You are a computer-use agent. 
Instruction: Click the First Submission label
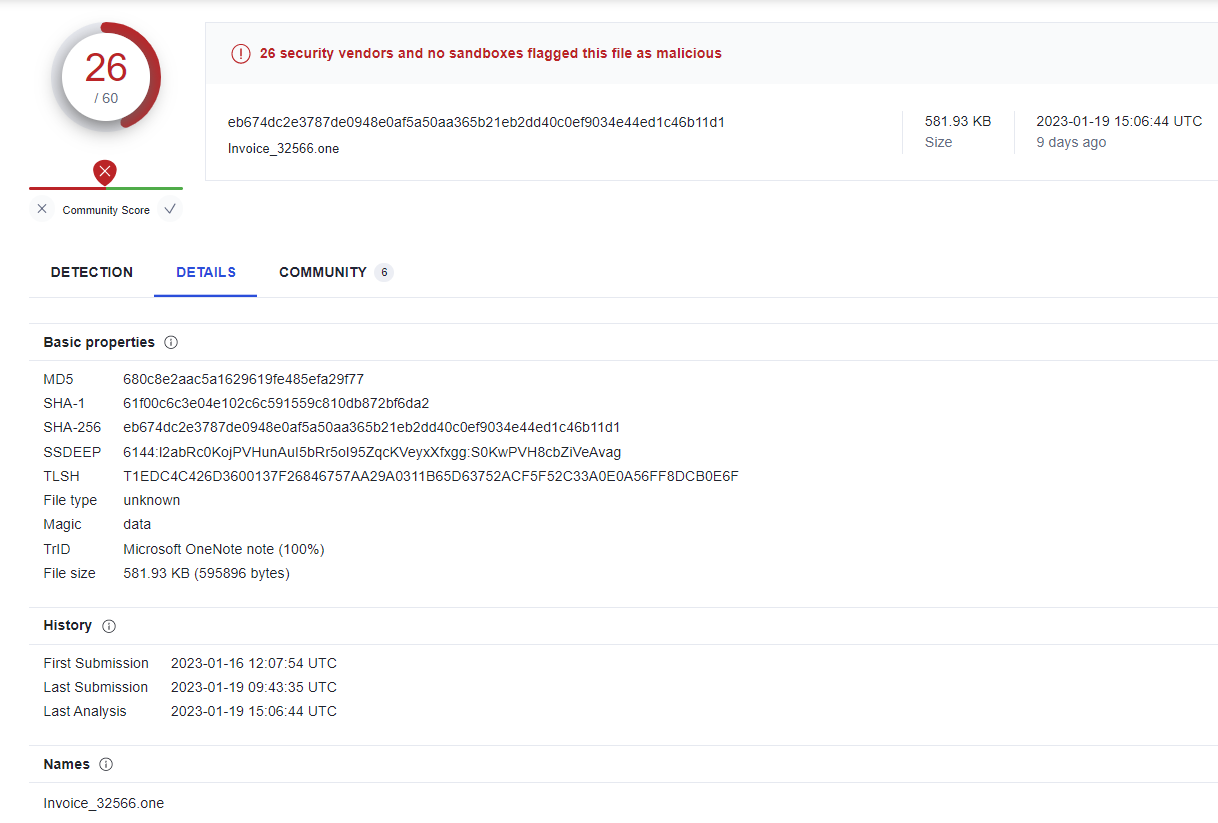tap(96, 663)
